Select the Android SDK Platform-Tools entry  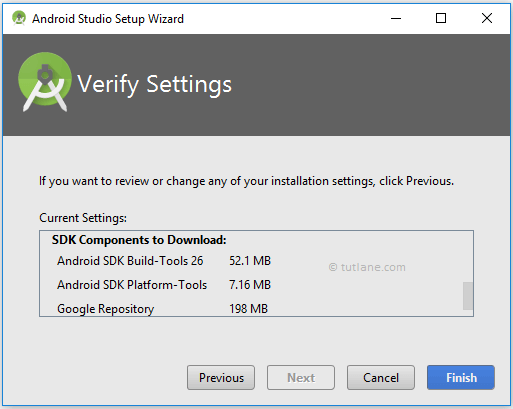click(132, 285)
